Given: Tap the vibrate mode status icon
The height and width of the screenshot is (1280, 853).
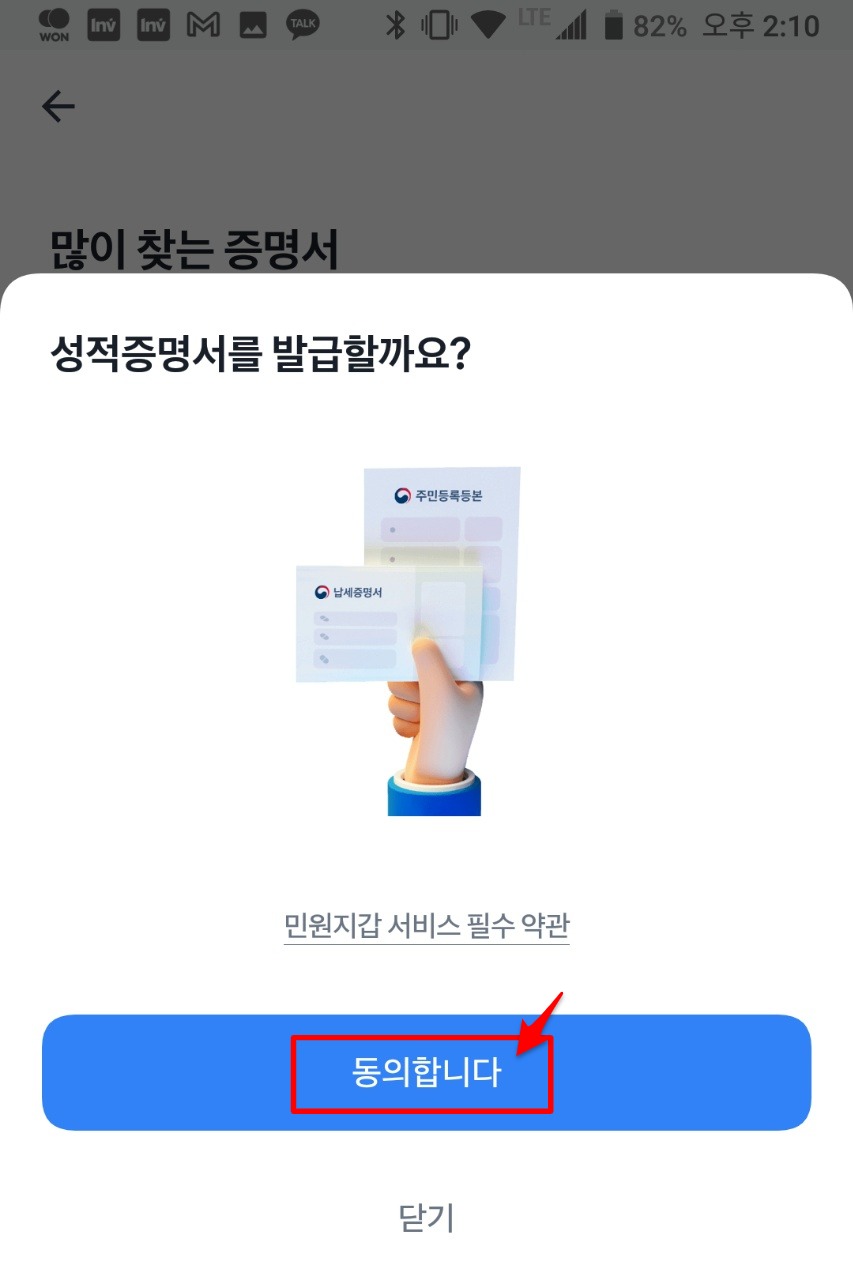Looking at the screenshot, I should 439,25.
